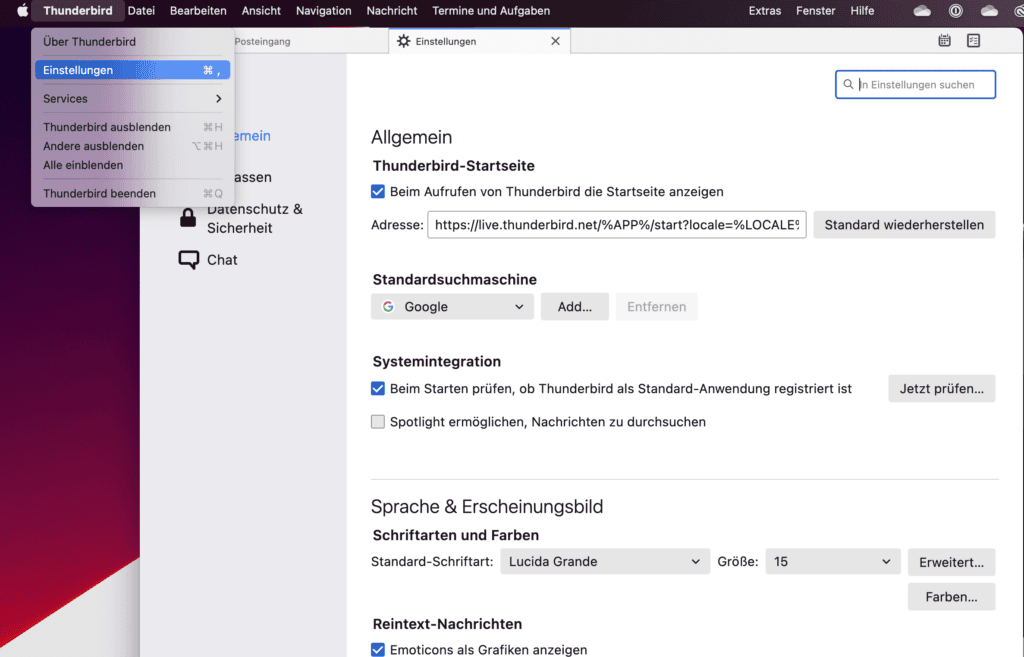The height and width of the screenshot is (657, 1024).
Task: Open the Größe font size dropdown
Action: tap(832, 562)
